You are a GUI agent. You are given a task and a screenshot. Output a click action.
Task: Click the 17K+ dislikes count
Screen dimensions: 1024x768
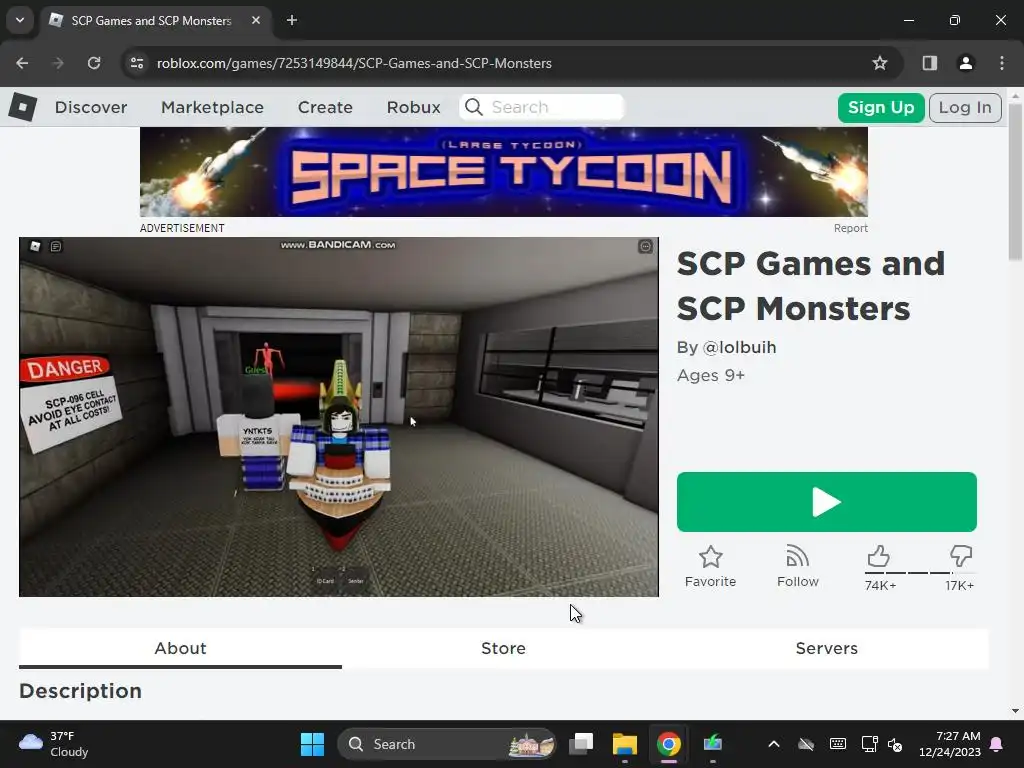click(x=959, y=586)
